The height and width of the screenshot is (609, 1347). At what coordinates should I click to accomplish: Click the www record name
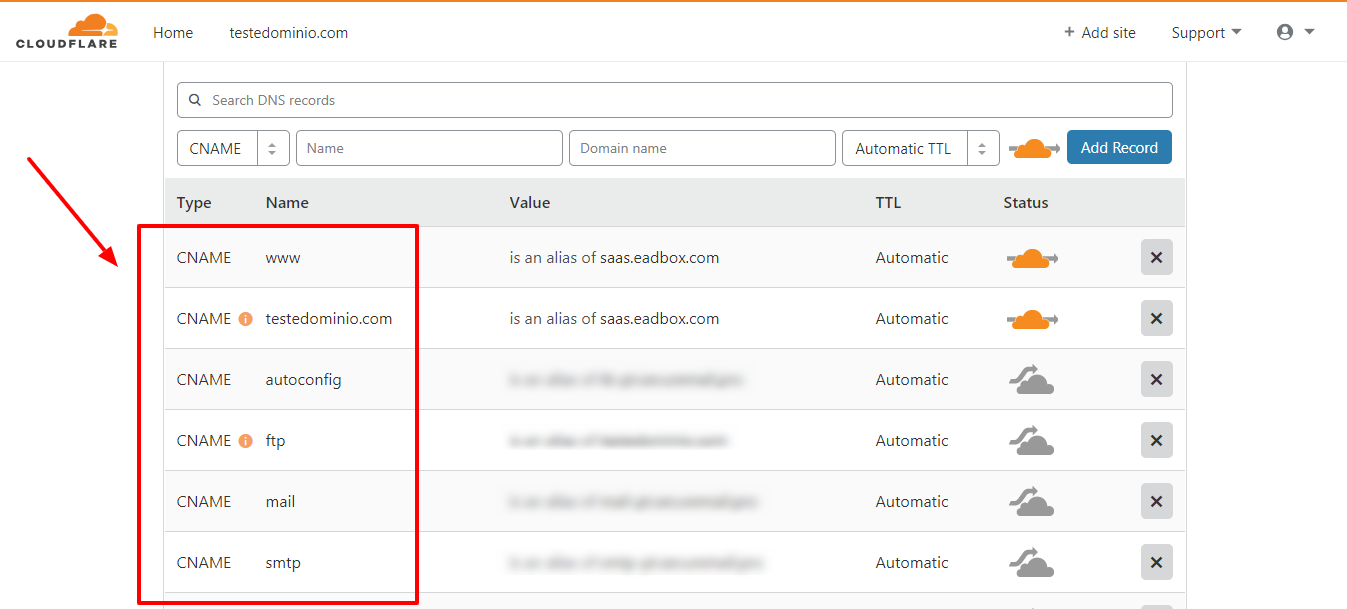(283, 258)
